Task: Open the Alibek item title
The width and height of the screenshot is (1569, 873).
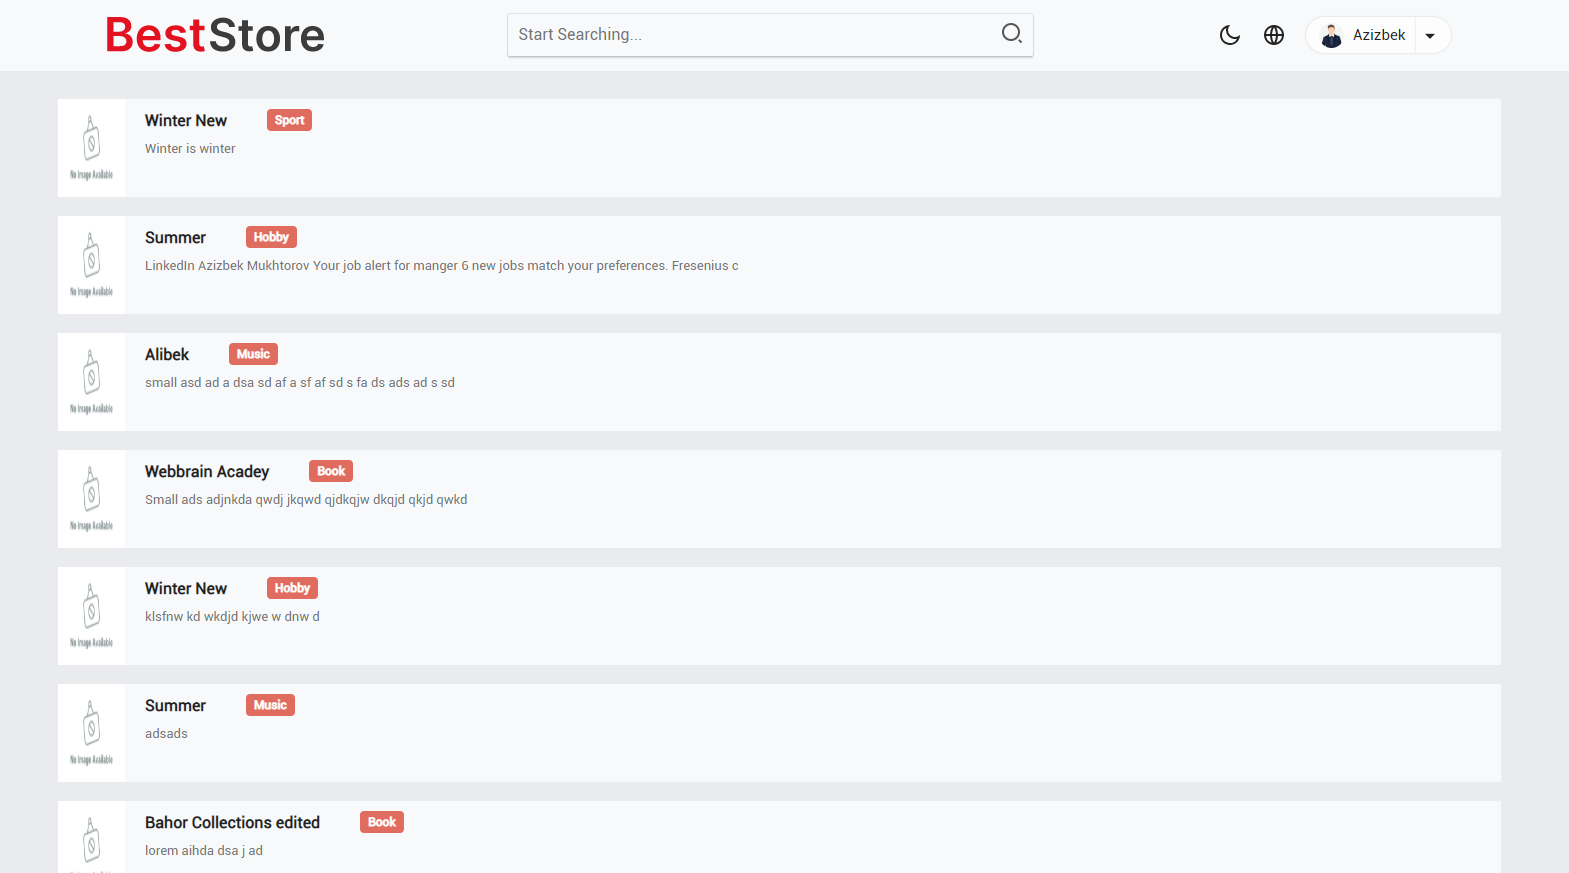Action: point(167,354)
